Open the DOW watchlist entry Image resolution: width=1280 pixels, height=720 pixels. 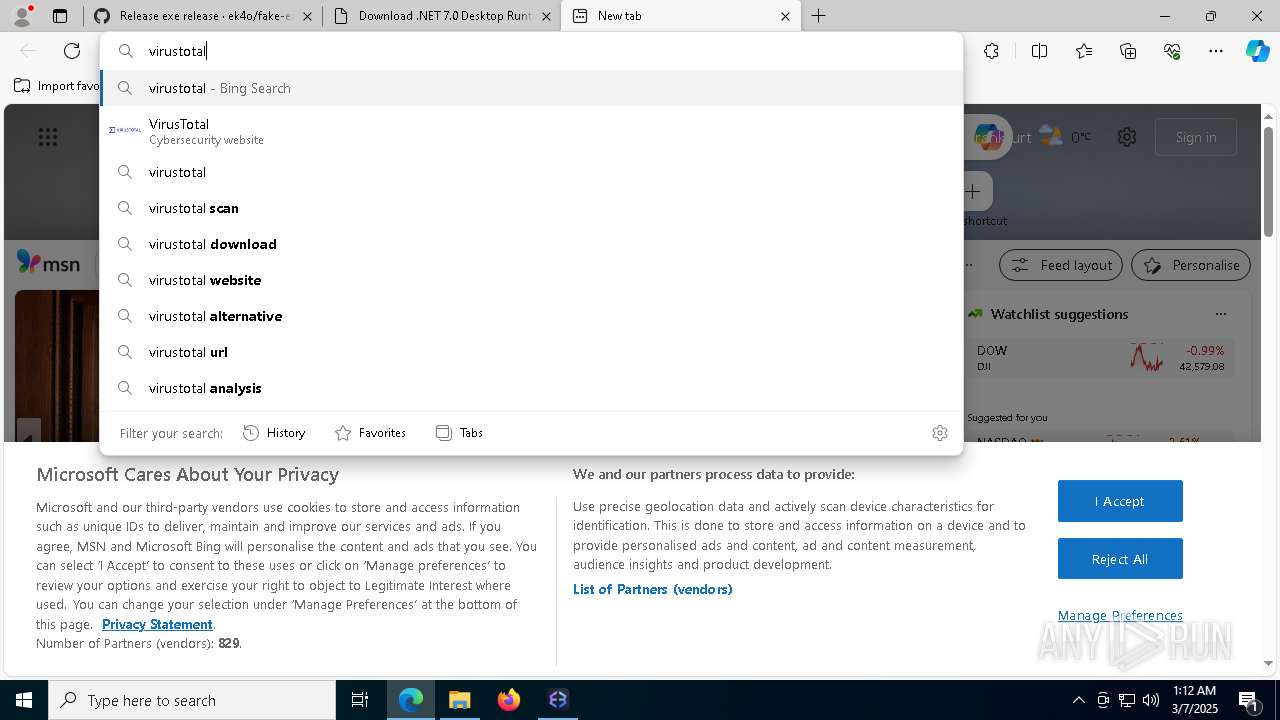1100,357
